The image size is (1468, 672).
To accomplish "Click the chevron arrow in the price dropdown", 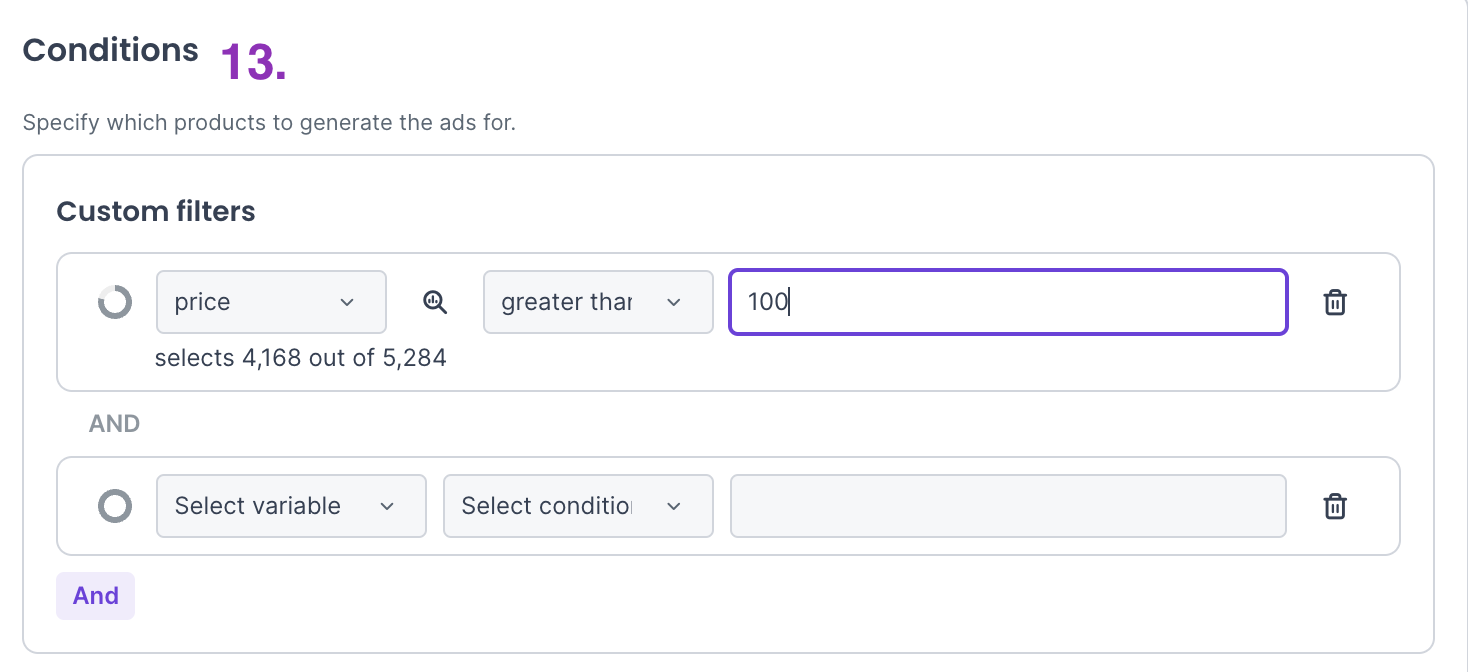I will 347,302.
